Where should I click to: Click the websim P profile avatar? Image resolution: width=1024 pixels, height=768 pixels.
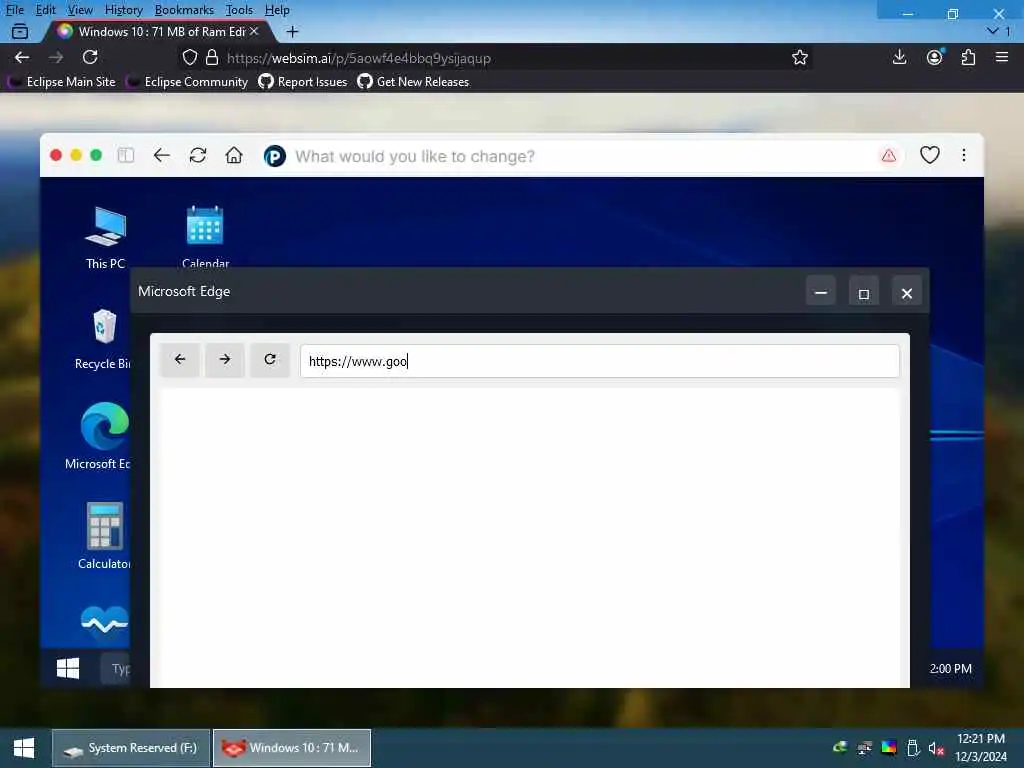[275, 156]
